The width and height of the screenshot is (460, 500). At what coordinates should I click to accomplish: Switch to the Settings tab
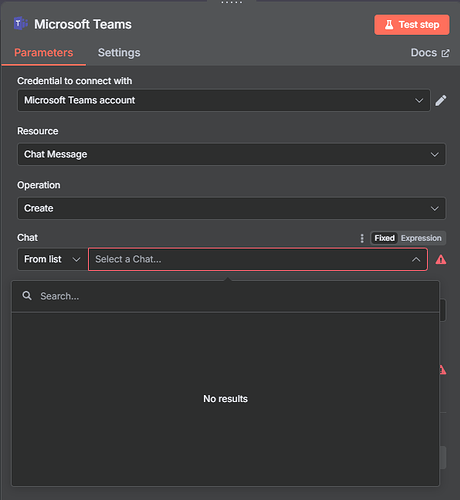(119, 53)
